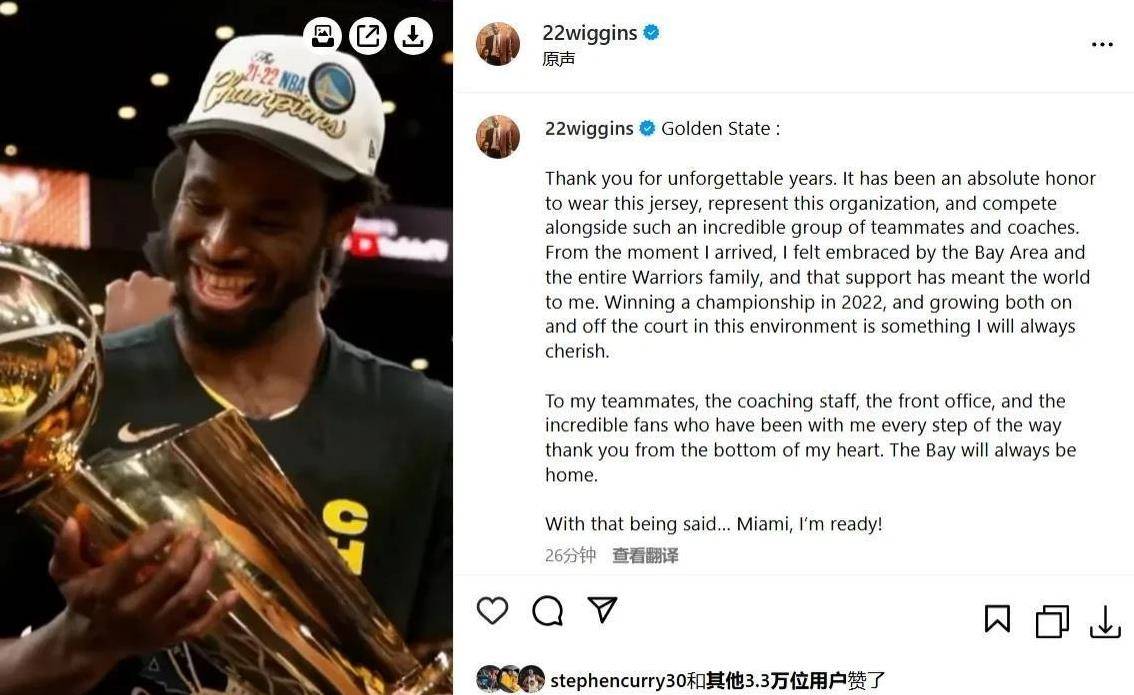Click the image search icon on photo
Image resolution: width=1134 pixels, height=695 pixels.
coord(322,35)
